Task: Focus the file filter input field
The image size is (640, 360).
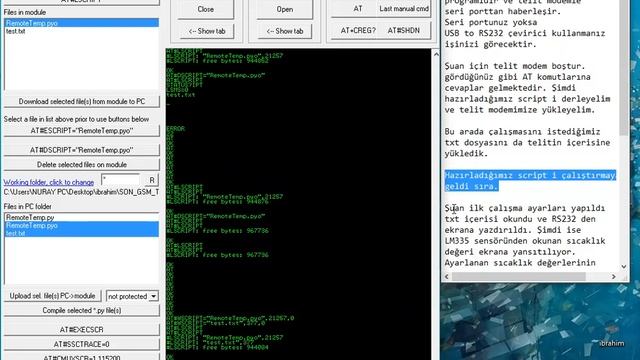Action: 120,180
